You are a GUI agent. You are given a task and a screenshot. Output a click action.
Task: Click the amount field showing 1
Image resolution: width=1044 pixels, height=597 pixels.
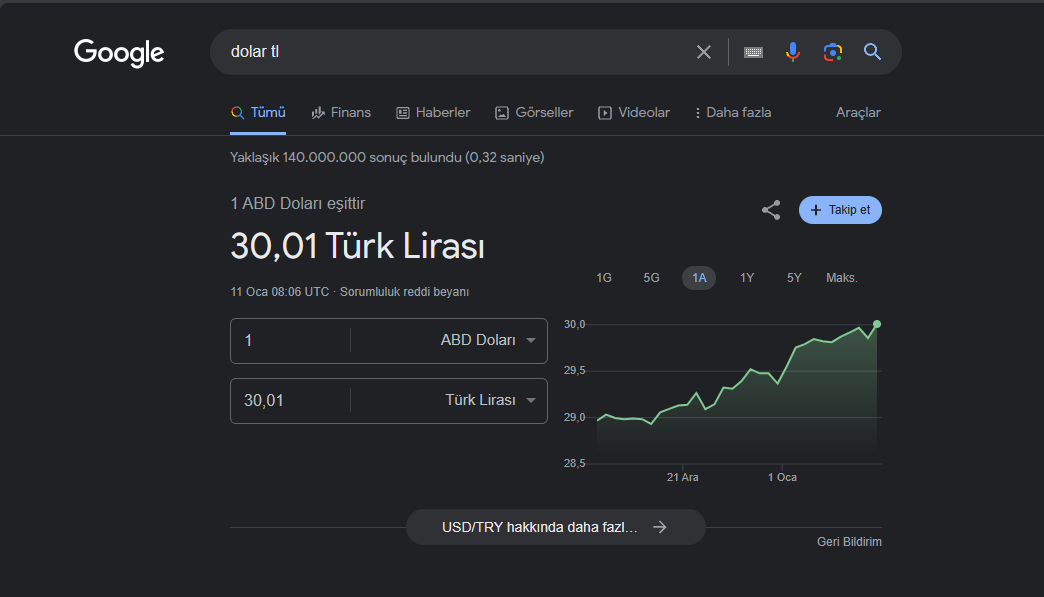291,341
